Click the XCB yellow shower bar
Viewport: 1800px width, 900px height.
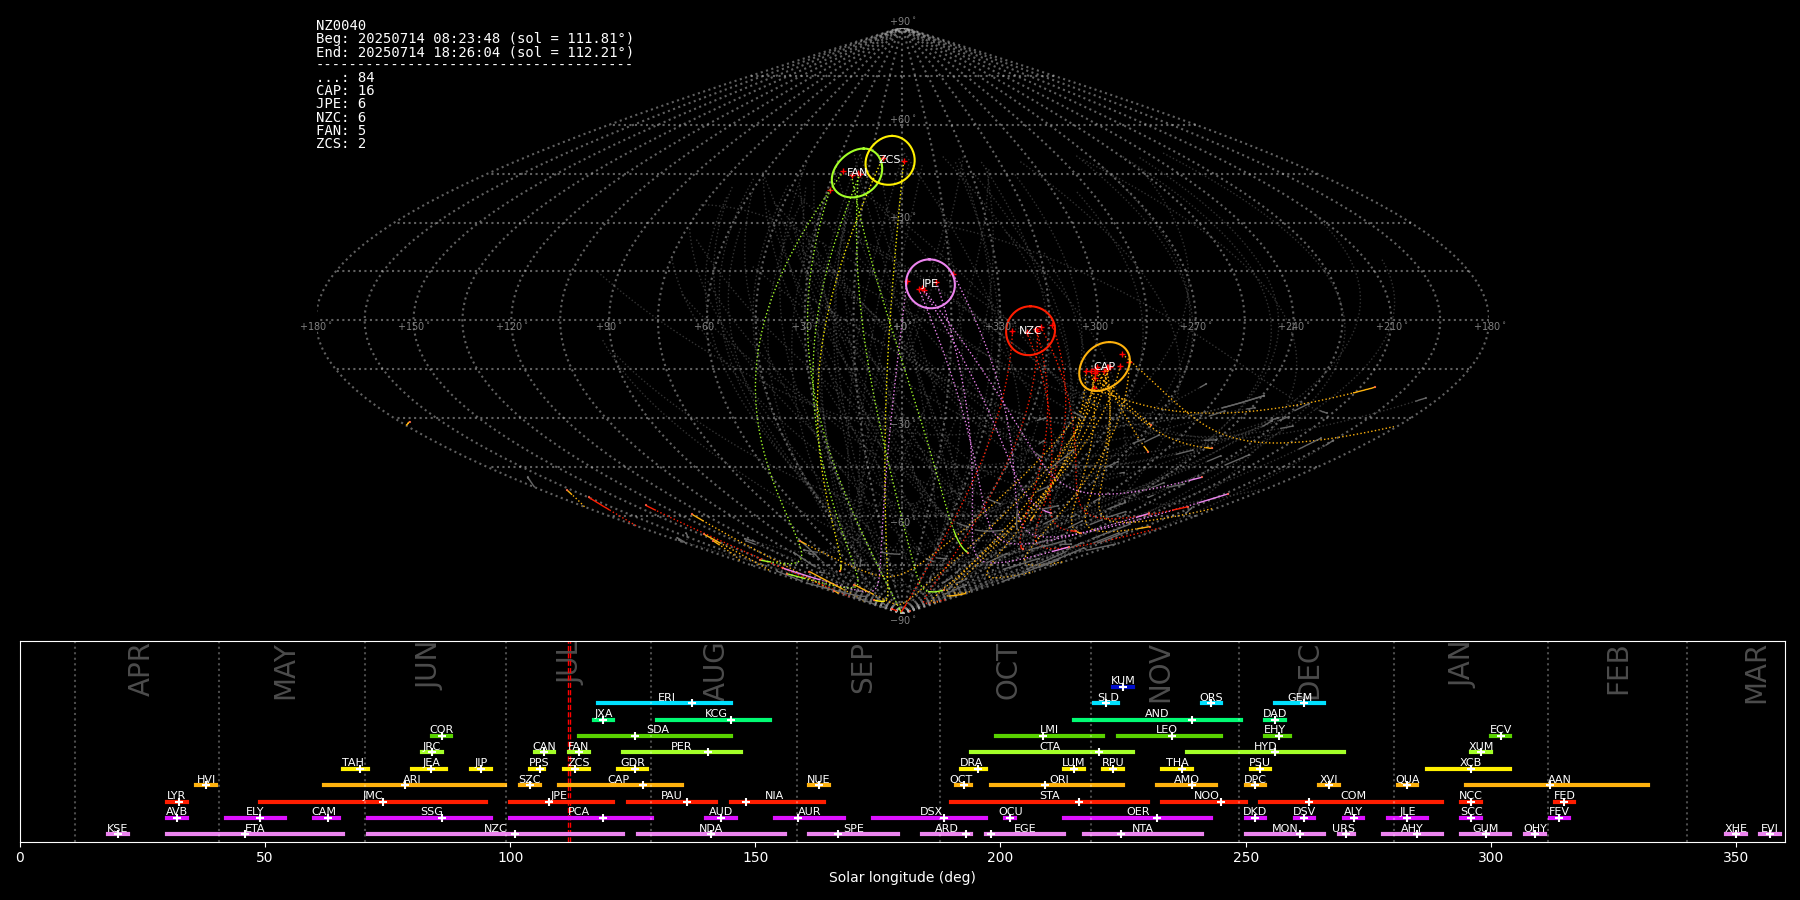[x=1468, y=769]
